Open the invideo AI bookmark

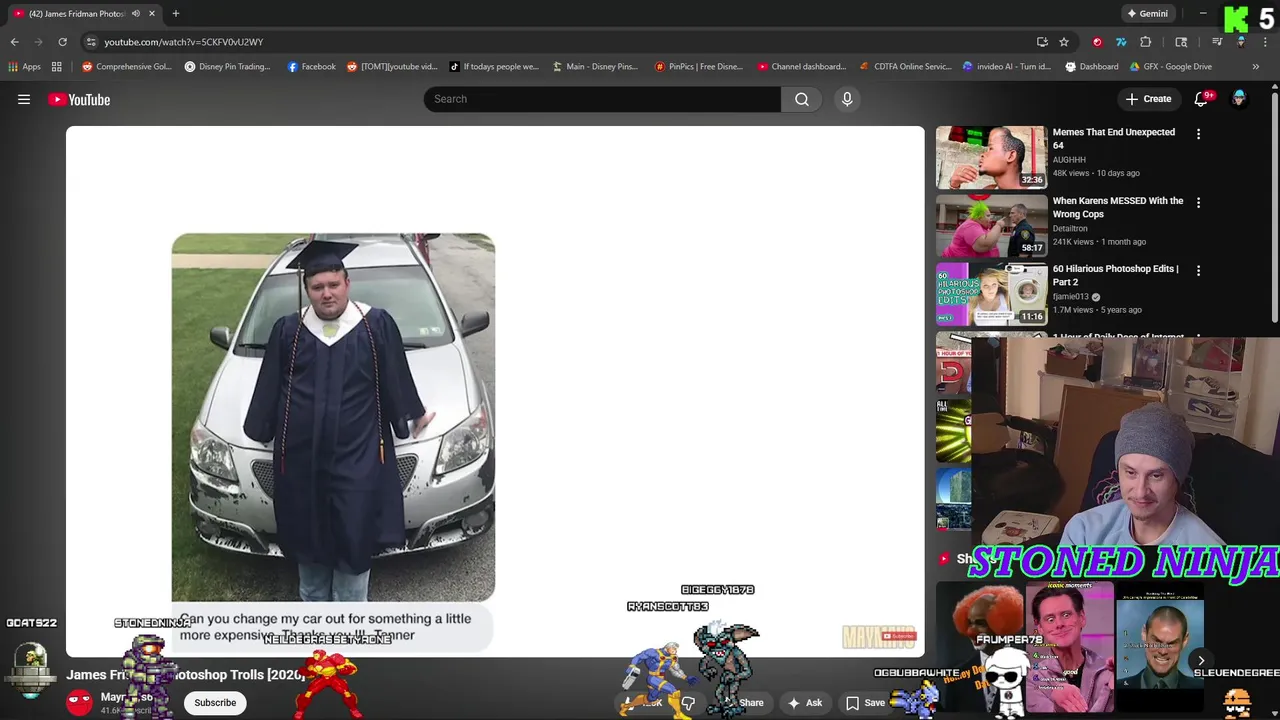(x=1006, y=67)
